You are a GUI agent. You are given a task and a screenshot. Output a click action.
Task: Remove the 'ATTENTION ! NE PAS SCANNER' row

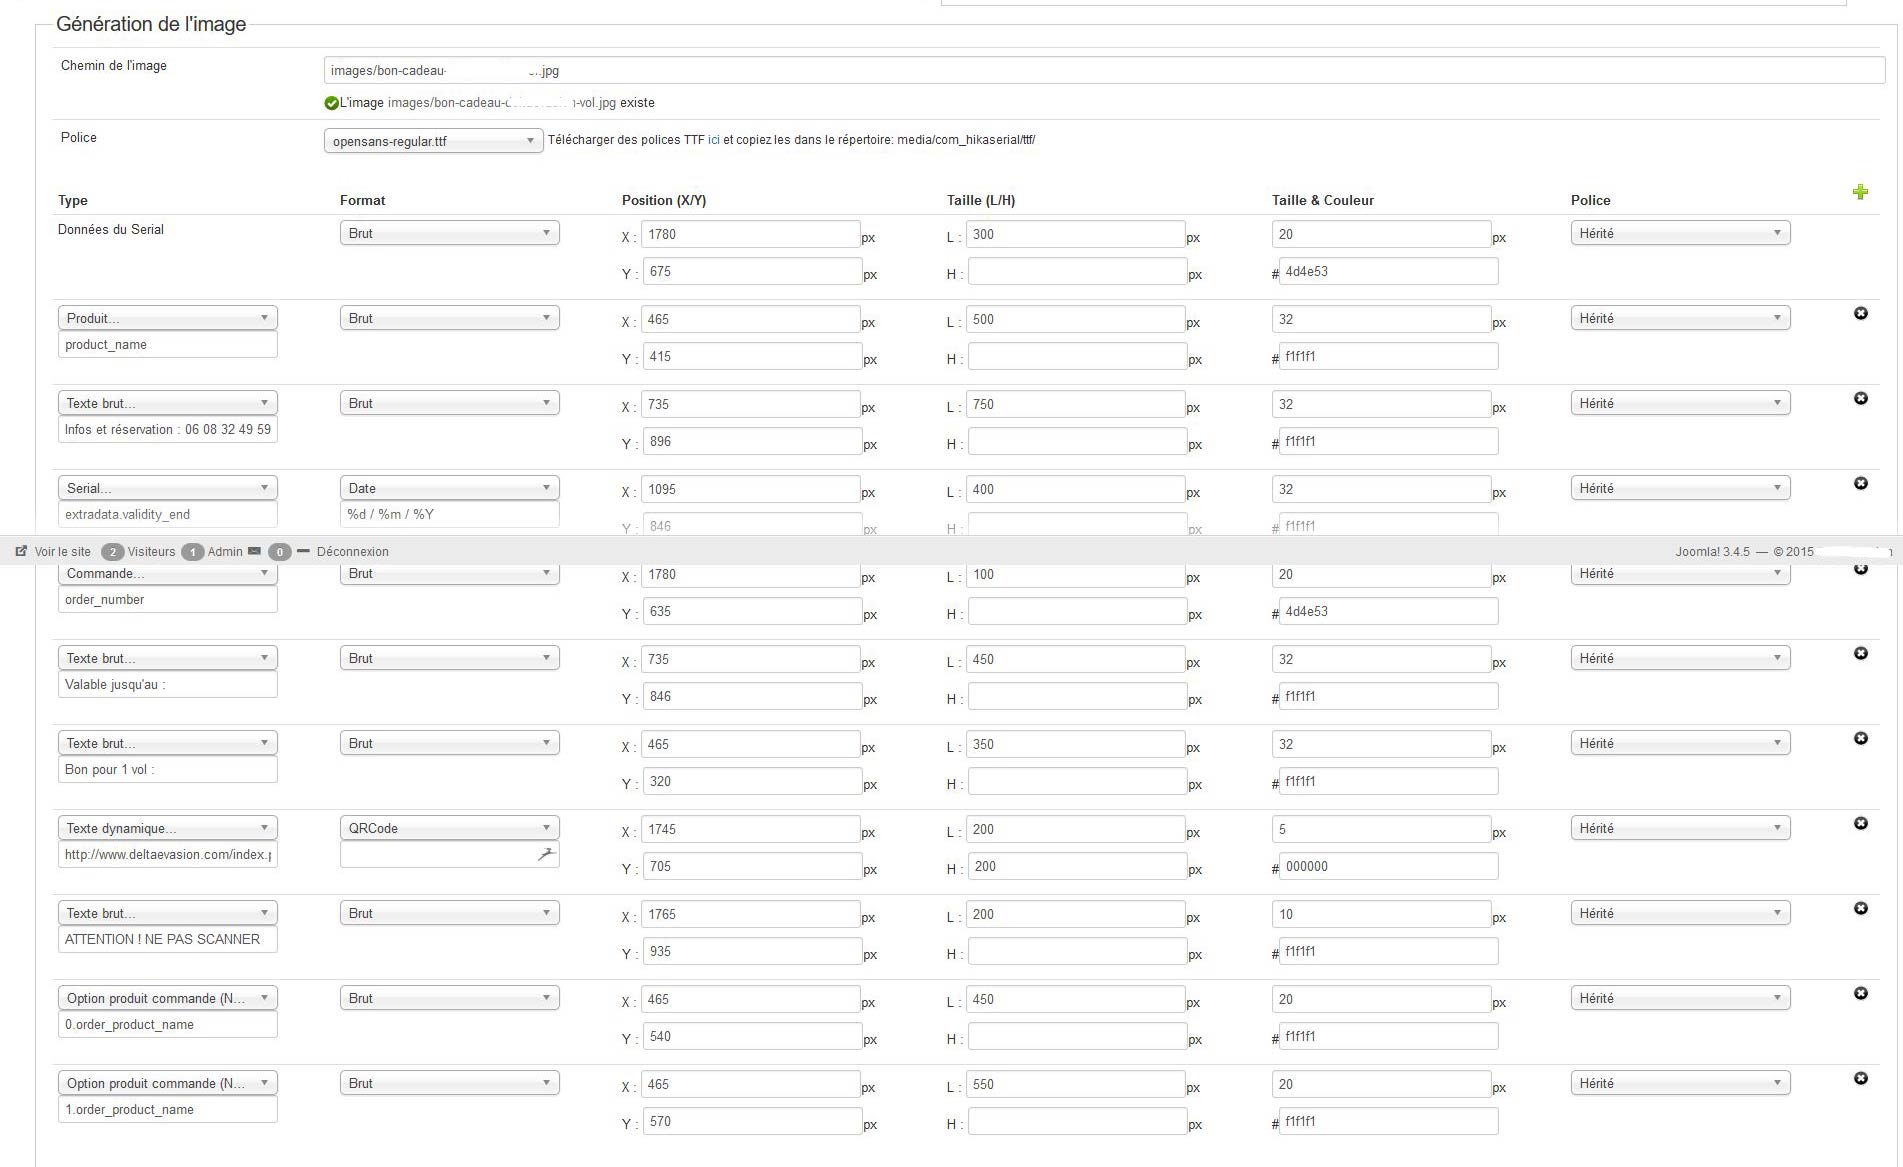pos(1860,909)
